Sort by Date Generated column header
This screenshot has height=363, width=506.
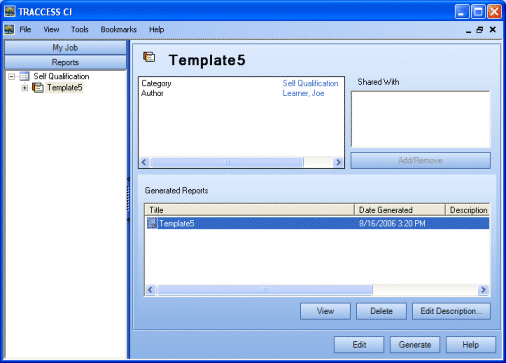point(399,210)
